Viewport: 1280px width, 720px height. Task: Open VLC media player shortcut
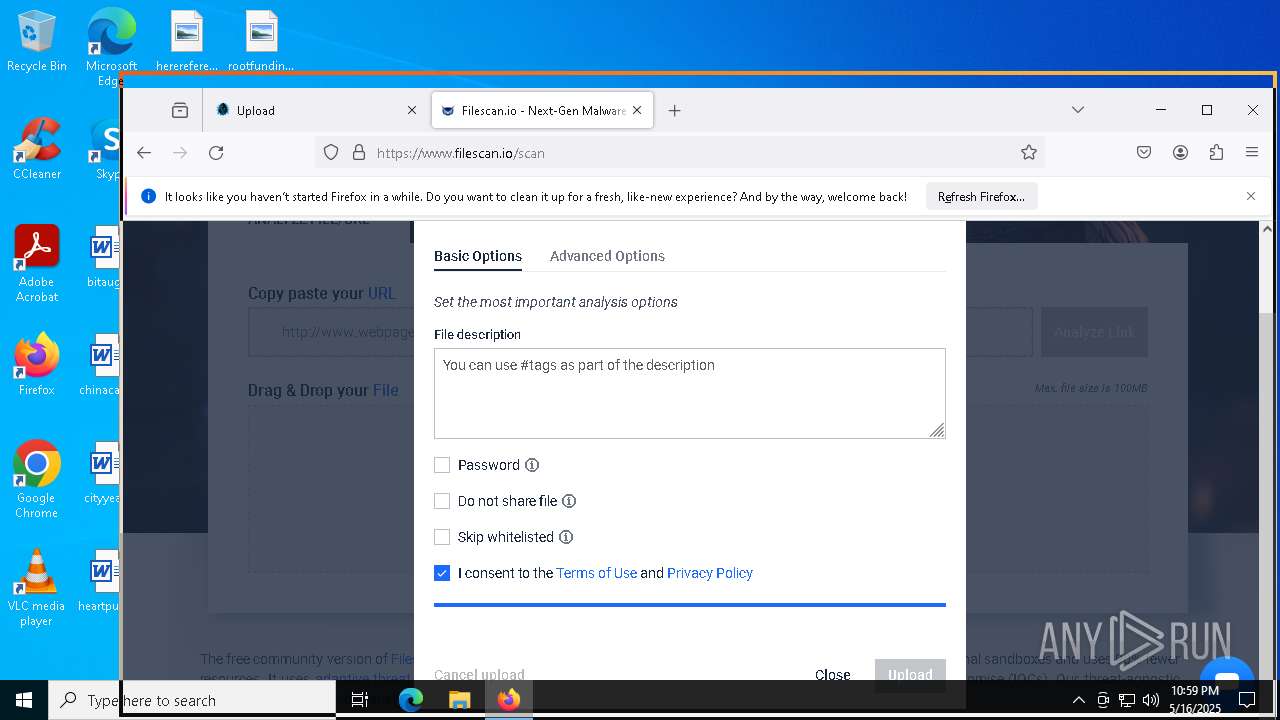pos(37,588)
